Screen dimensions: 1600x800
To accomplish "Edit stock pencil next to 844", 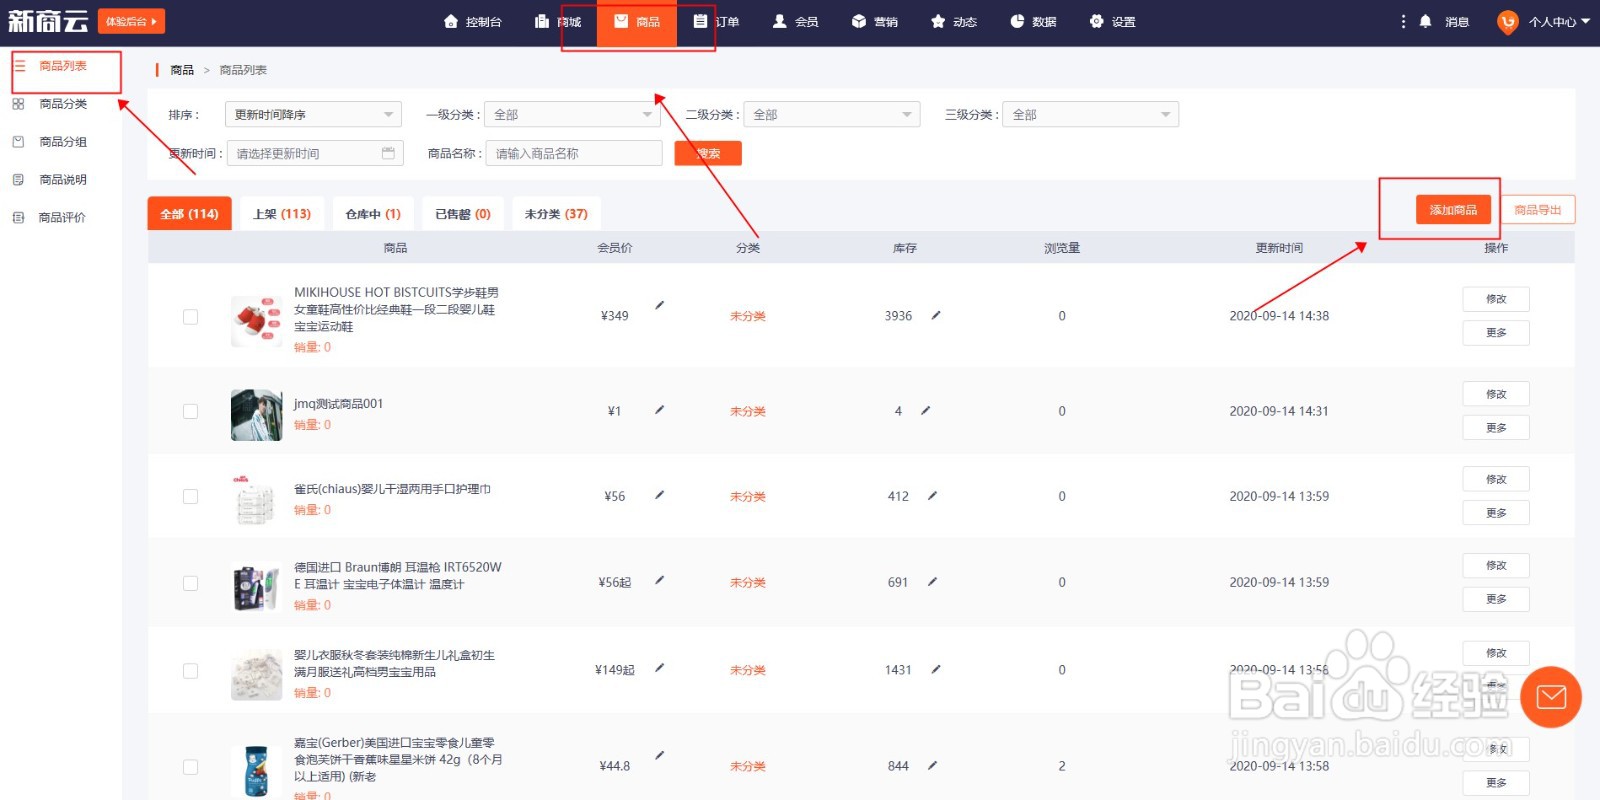I will pos(932,765).
